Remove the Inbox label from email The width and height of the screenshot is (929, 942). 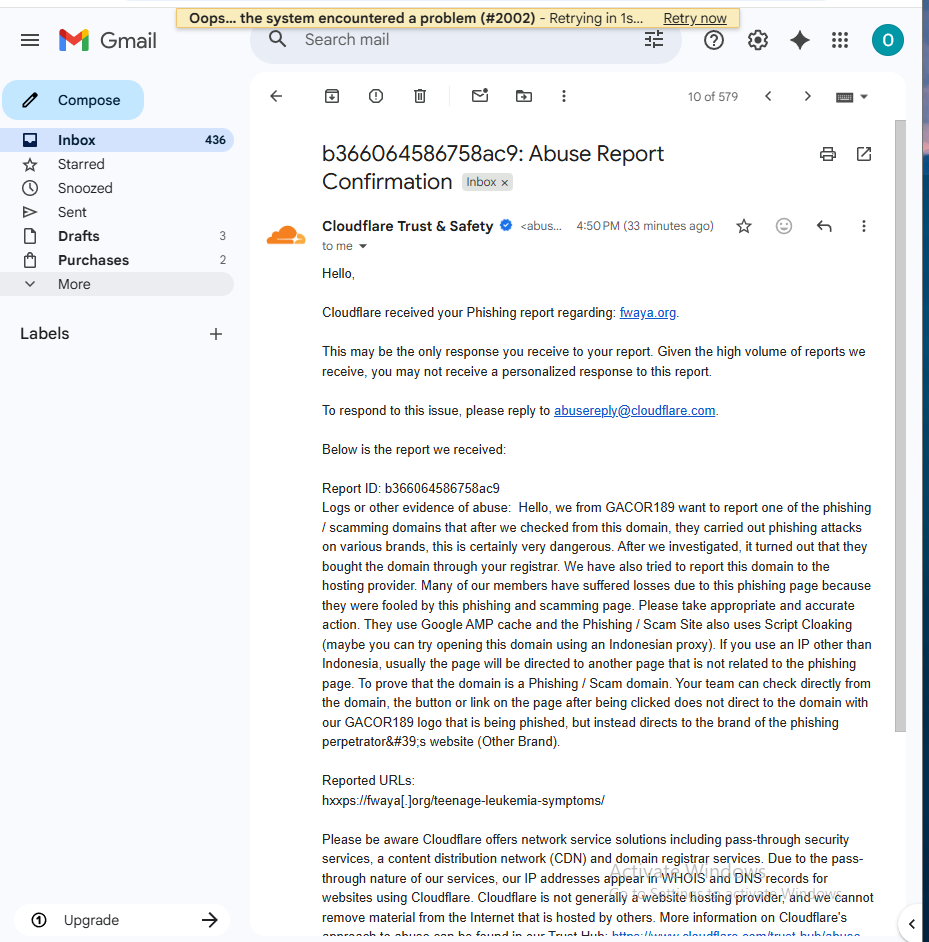coord(505,183)
